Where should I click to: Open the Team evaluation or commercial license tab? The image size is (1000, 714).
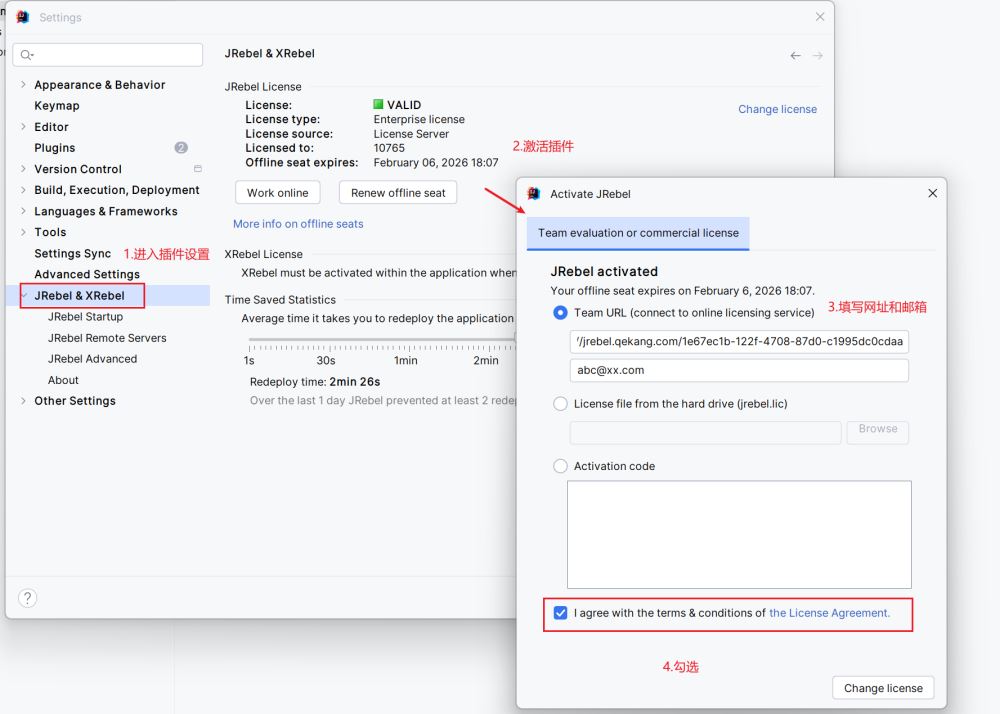tap(638, 233)
